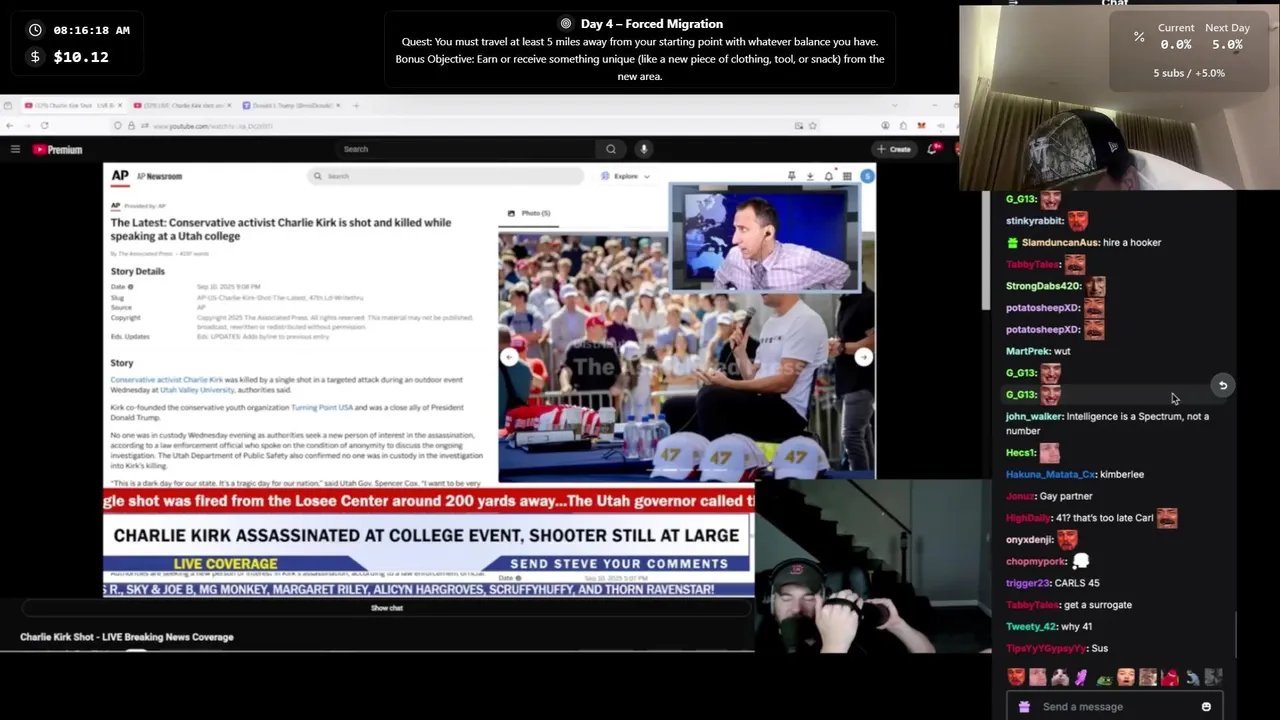
Task: Open the YouTube notifications bell
Action: [932, 149]
